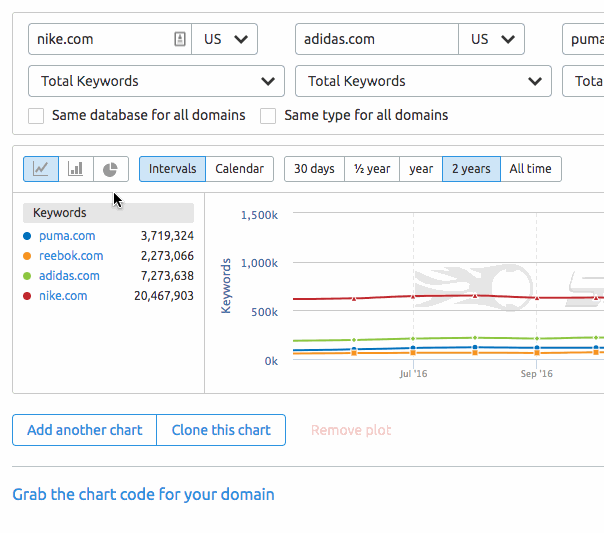Screen dimensions: 604x533
Task: Select Intervals mode
Action: (x=172, y=169)
